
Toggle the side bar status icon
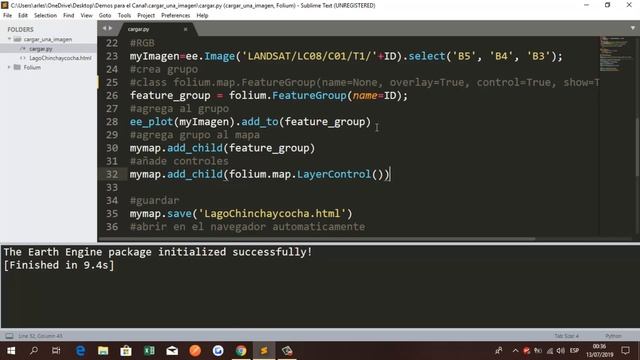[9, 336]
